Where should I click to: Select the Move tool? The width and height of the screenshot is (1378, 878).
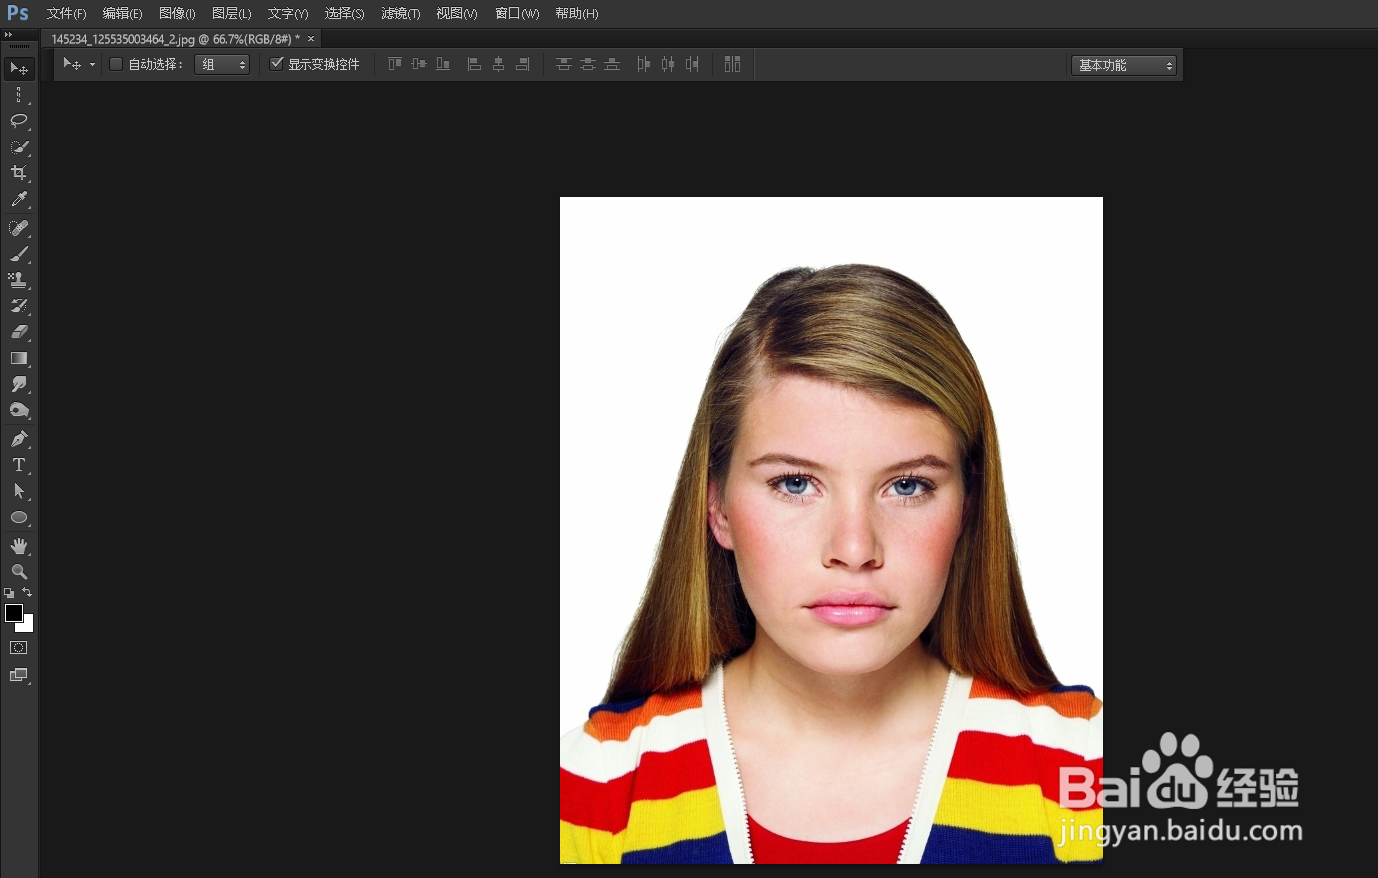19,68
